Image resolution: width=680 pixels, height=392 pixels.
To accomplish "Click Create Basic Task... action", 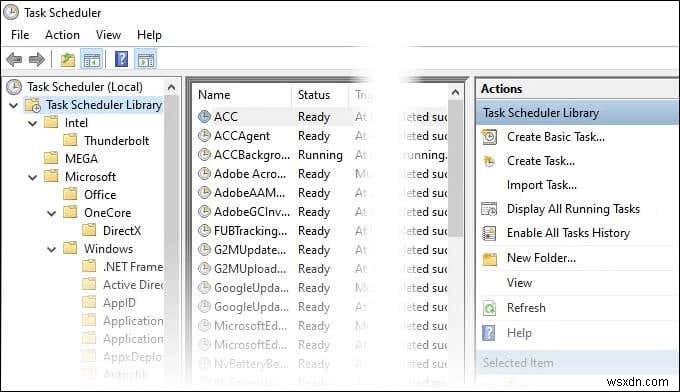I will pos(556,137).
